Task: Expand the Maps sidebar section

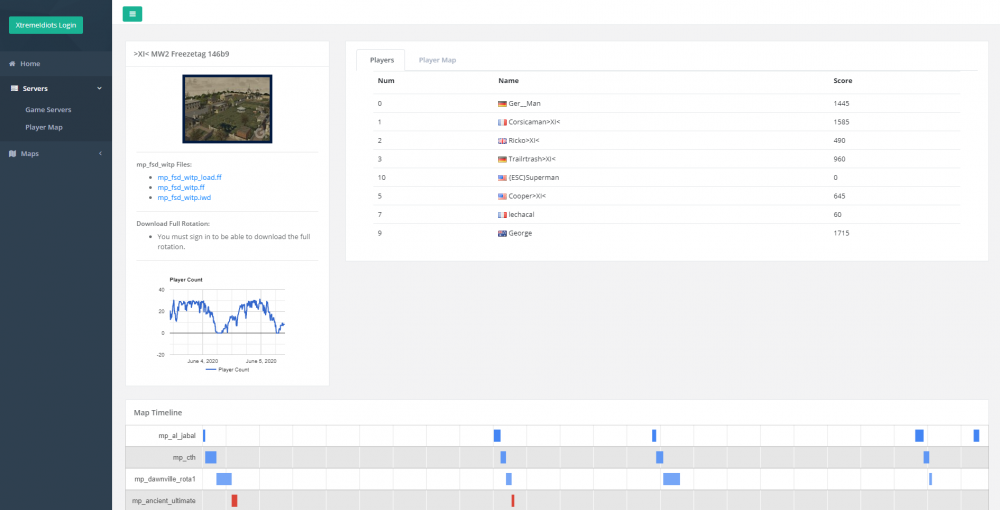Action: point(100,154)
